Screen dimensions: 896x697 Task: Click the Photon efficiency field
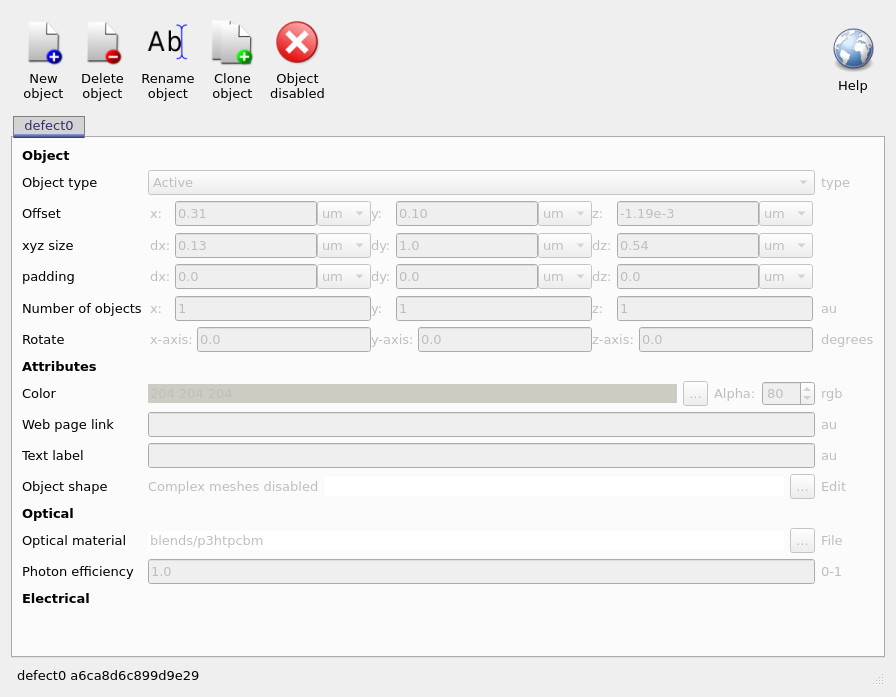pyautogui.click(x=480, y=571)
